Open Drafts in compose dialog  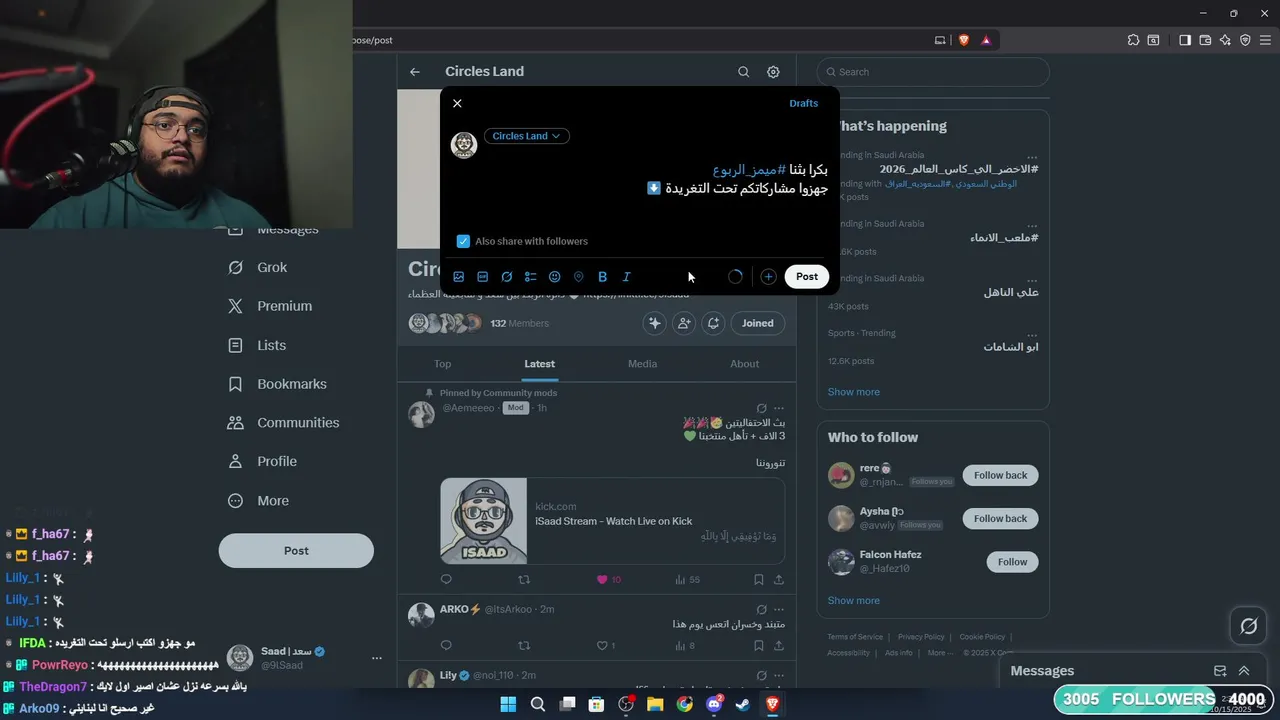click(x=803, y=103)
